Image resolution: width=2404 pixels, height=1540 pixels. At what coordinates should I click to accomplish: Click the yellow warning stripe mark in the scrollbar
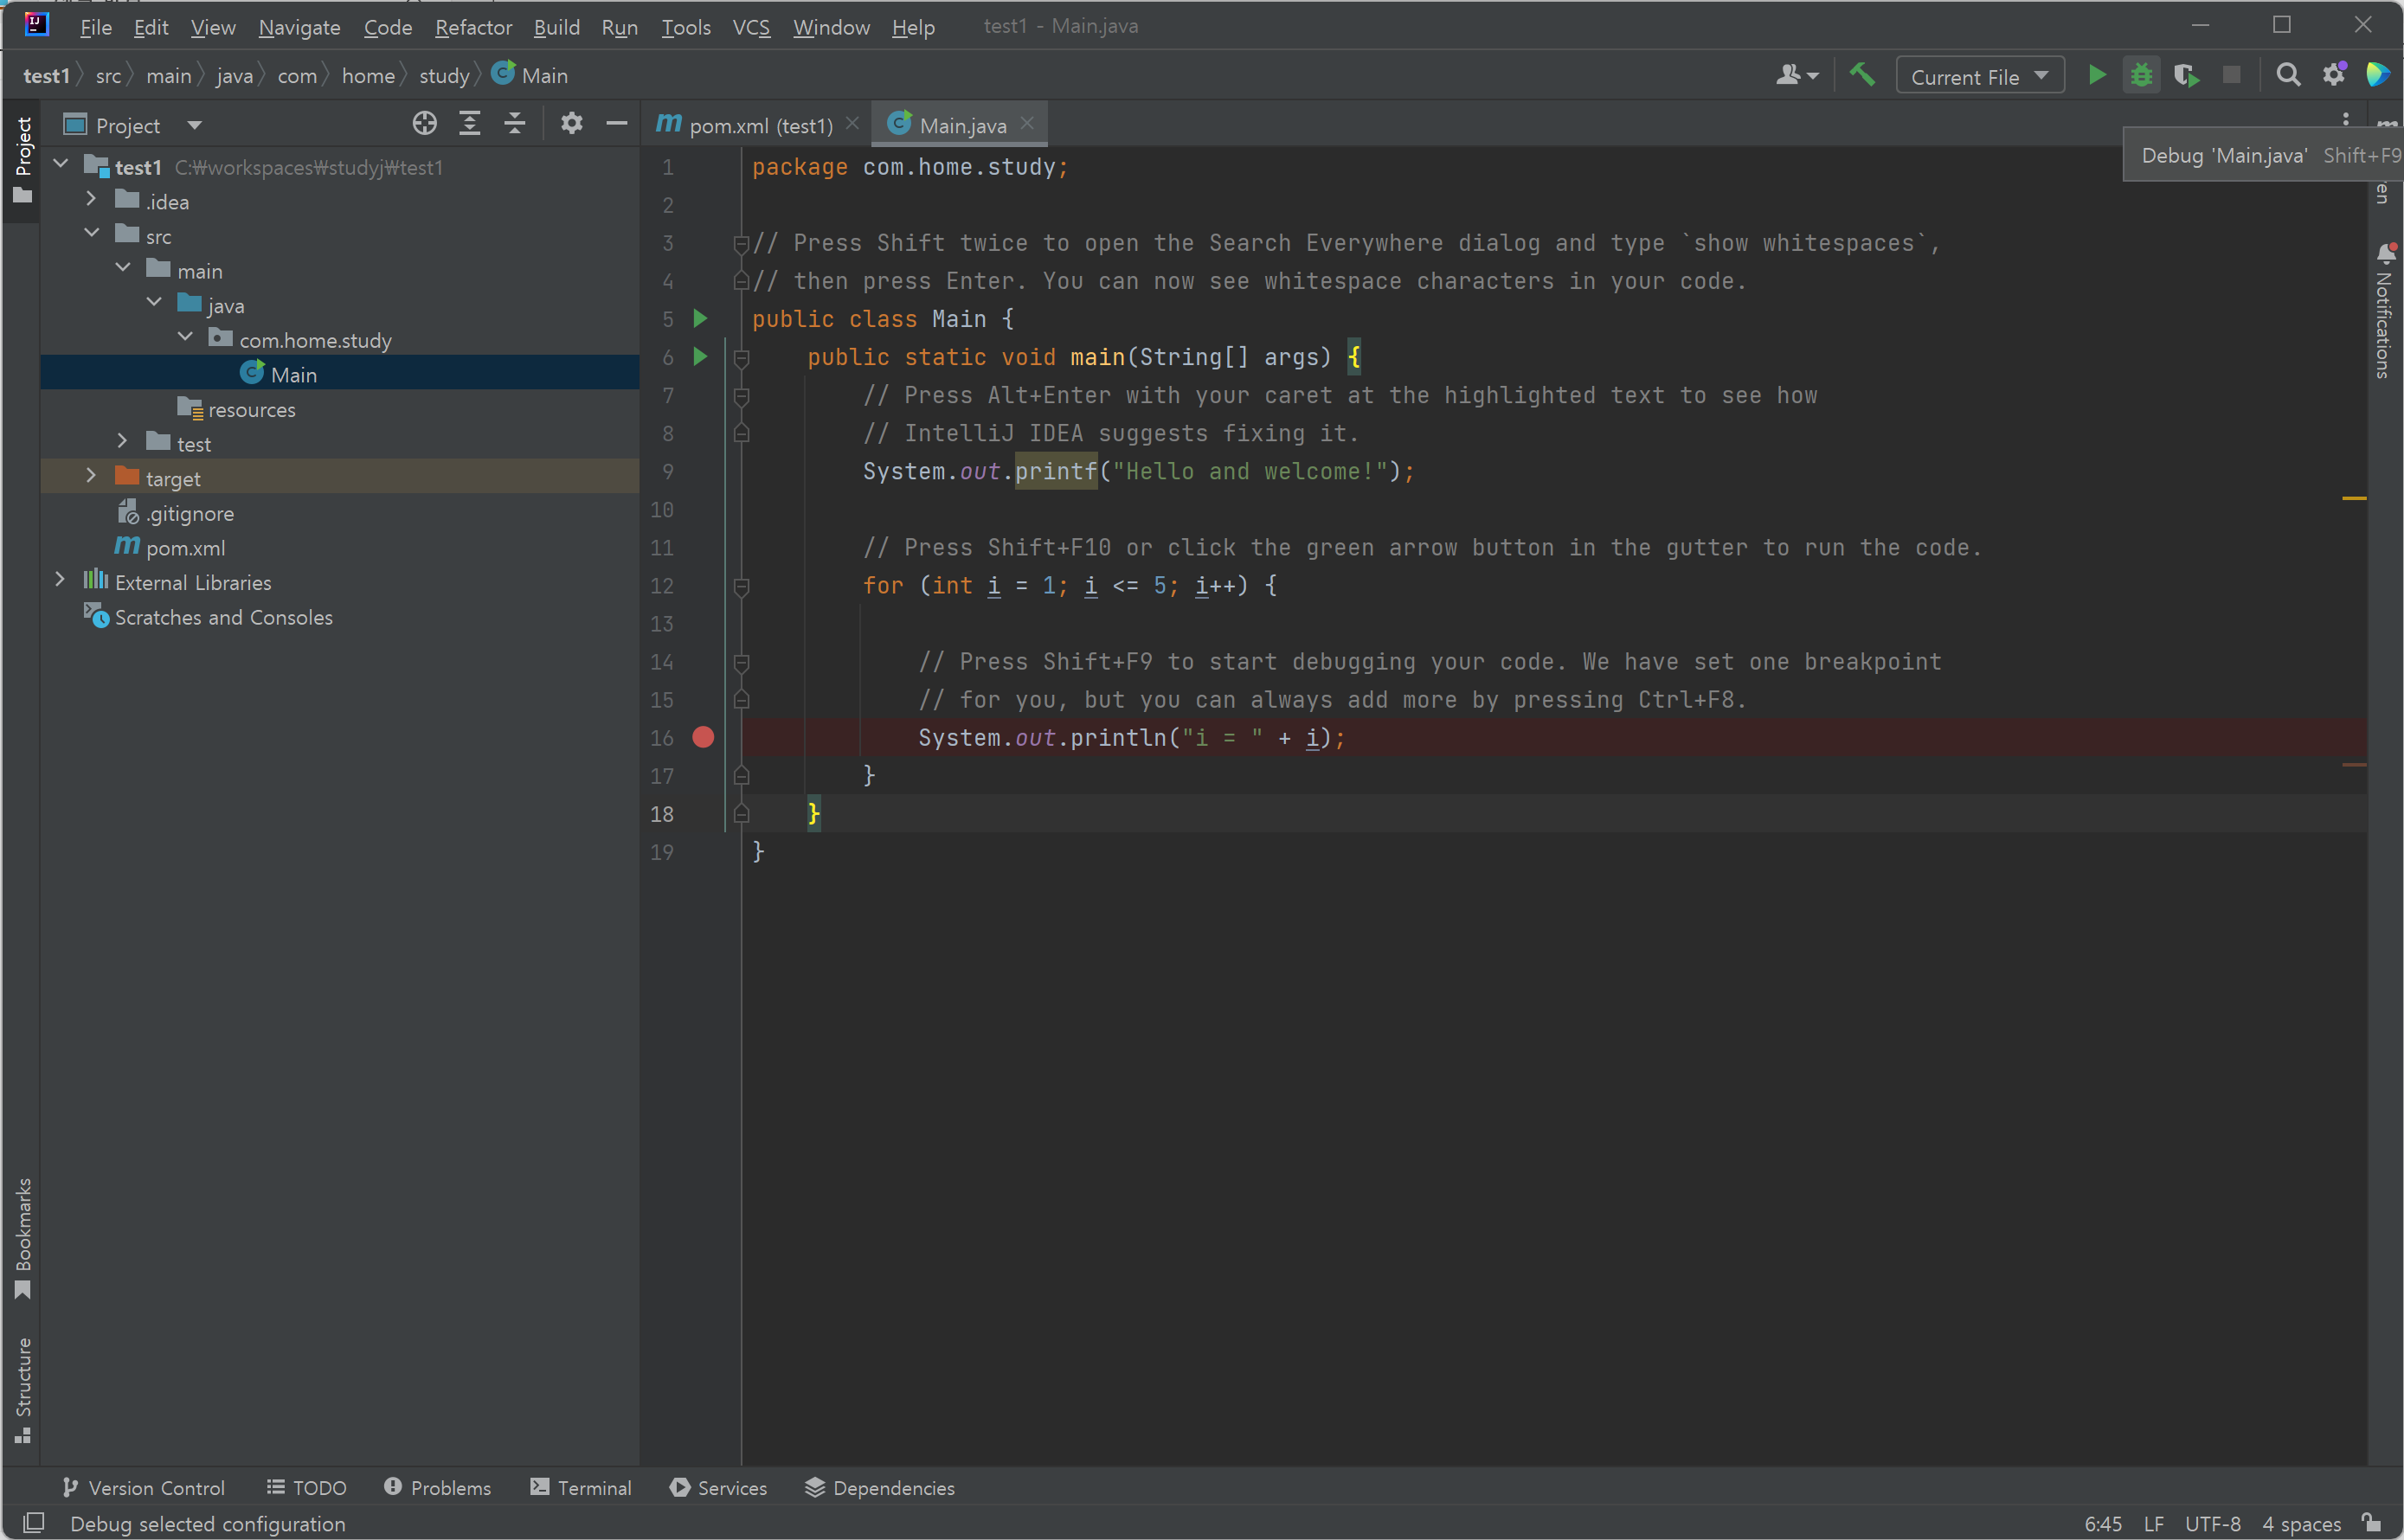coord(2353,498)
